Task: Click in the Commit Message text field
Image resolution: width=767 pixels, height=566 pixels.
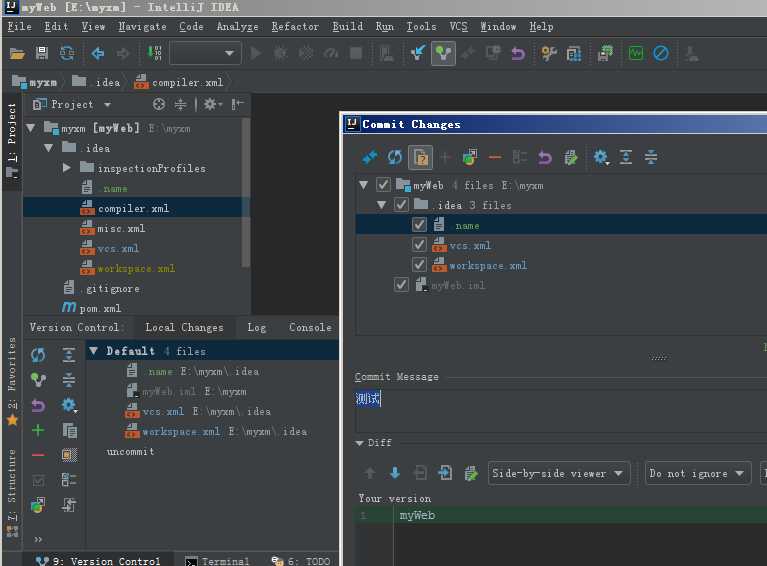Action: click(x=561, y=410)
